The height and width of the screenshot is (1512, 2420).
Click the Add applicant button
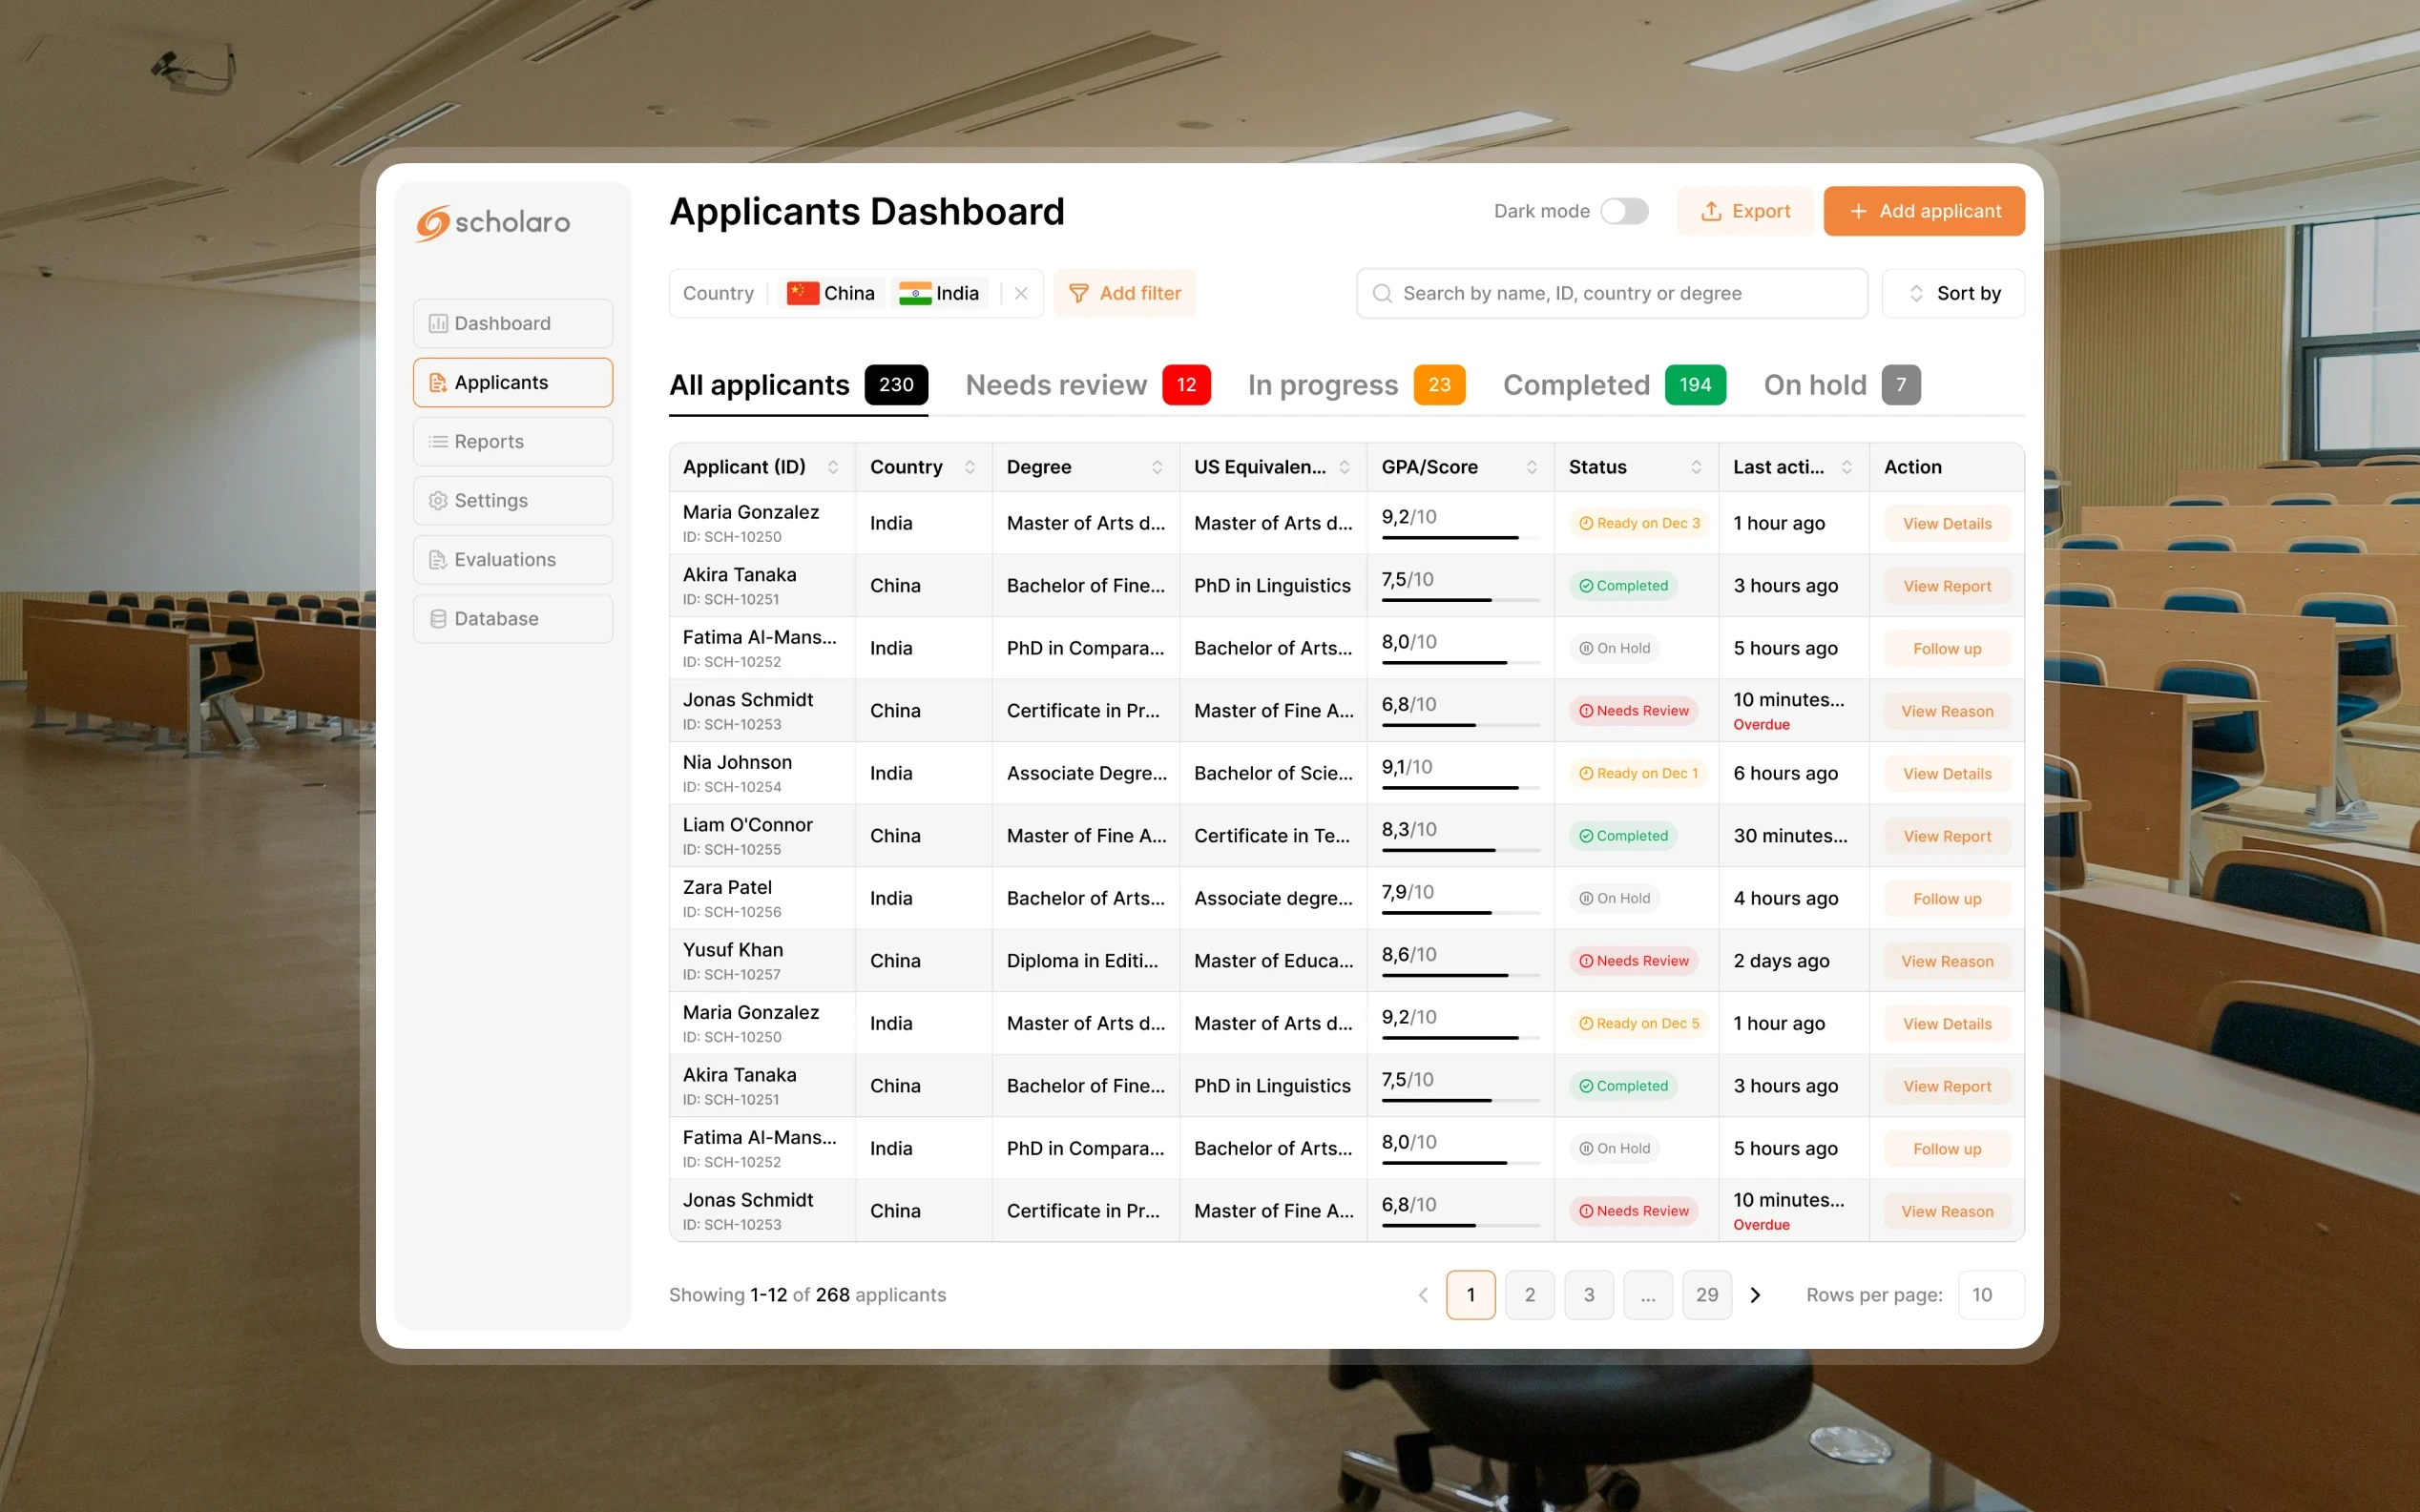[x=1923, y=211]
